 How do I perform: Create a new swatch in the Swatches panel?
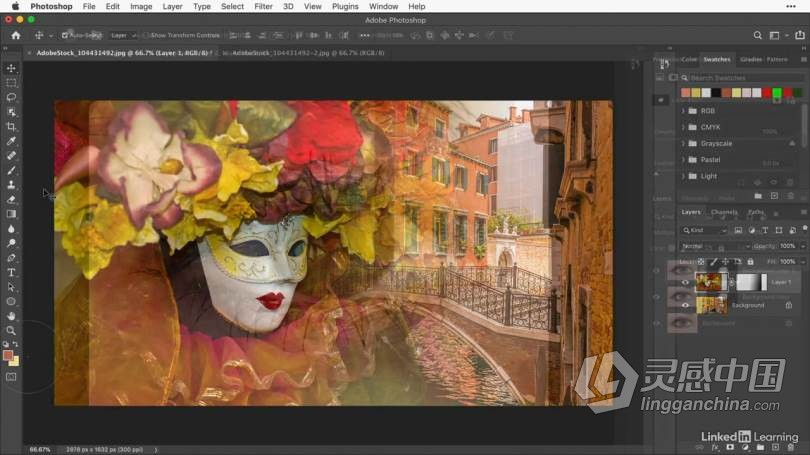[774, 196]
